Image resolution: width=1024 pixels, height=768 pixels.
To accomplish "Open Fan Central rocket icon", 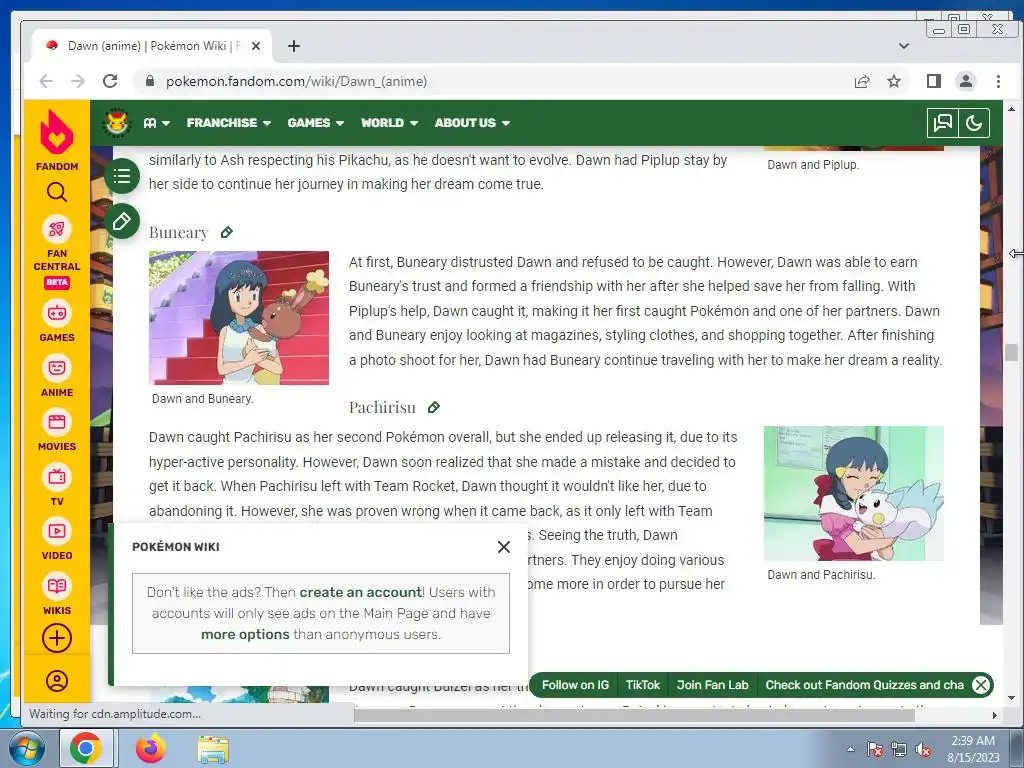I will point(57,230).
